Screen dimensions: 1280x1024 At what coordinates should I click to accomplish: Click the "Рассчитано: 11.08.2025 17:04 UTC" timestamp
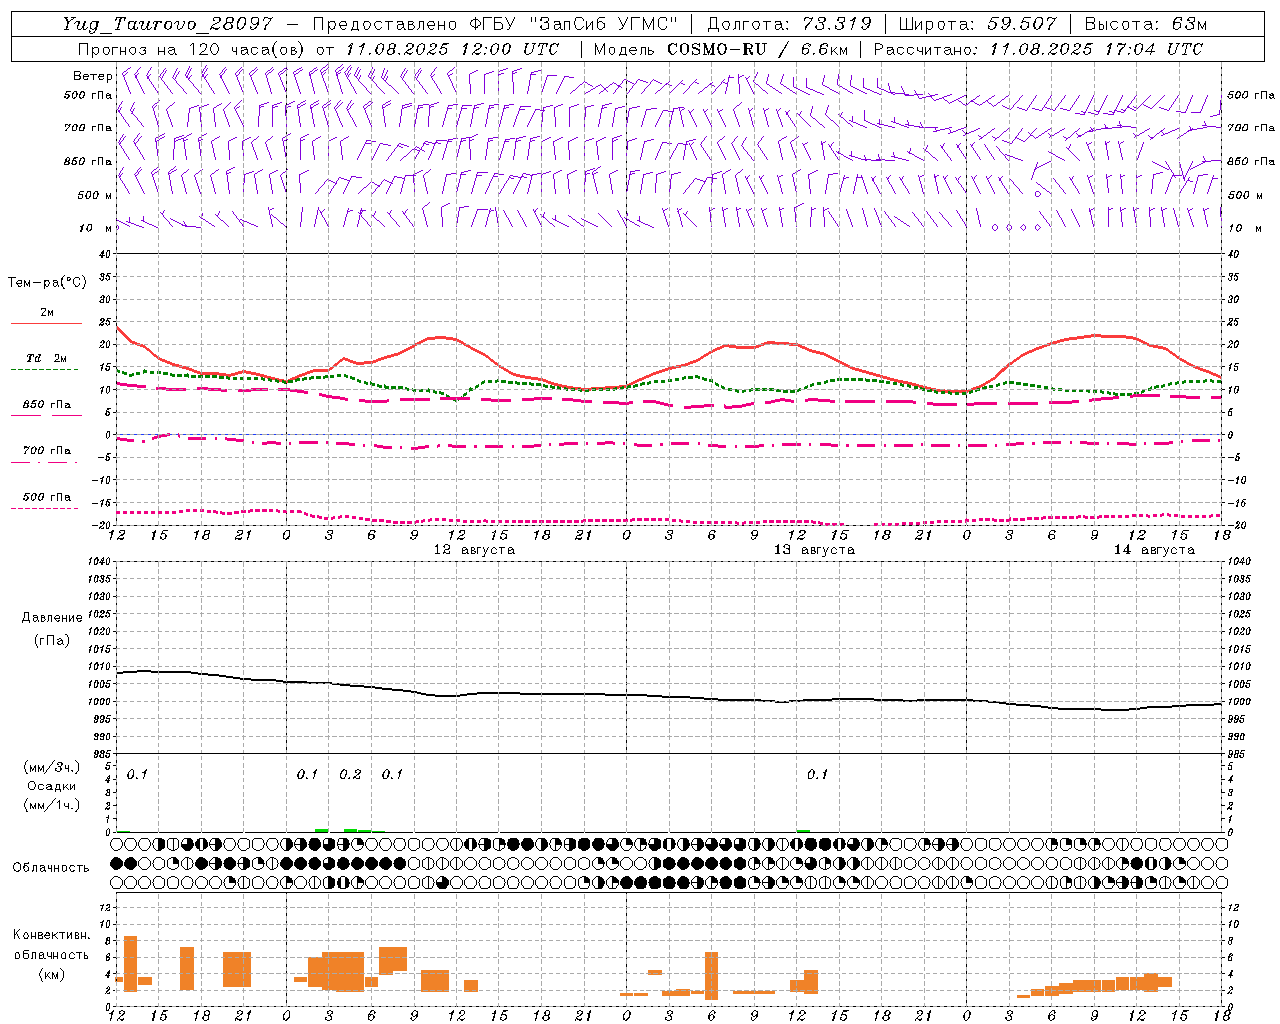pyautogui.click(x=1038, y=49)
